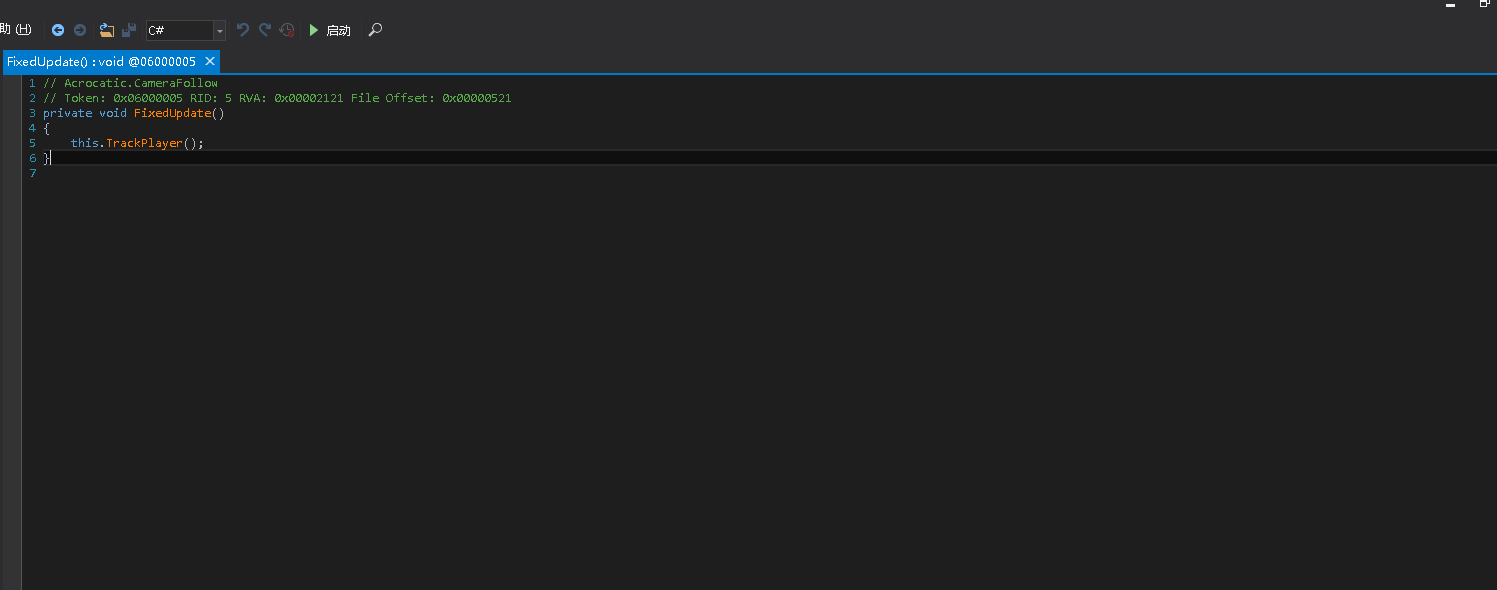This screenshot has width=1497, height=590.
Task: Undo the last edit with the undo icon
Action: 242,30
